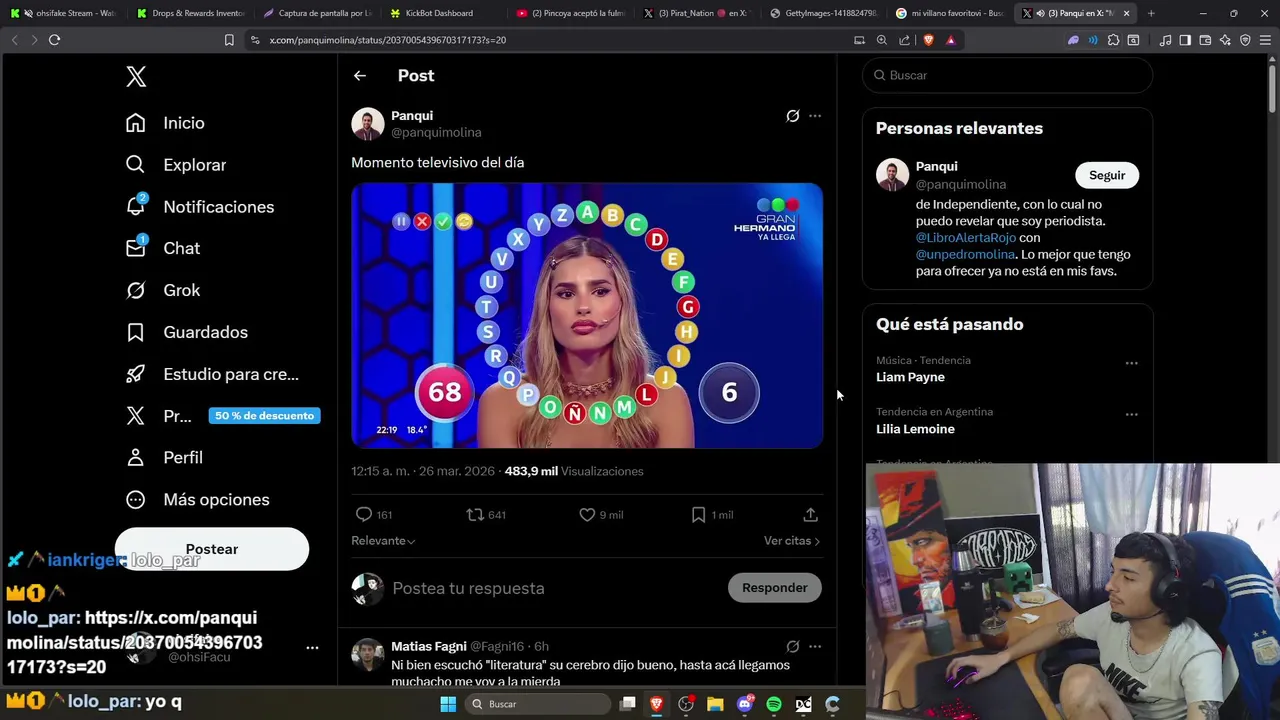
Task: Open the music note playlist icon in the toolbar
Action: click(x=1165, y=40)
